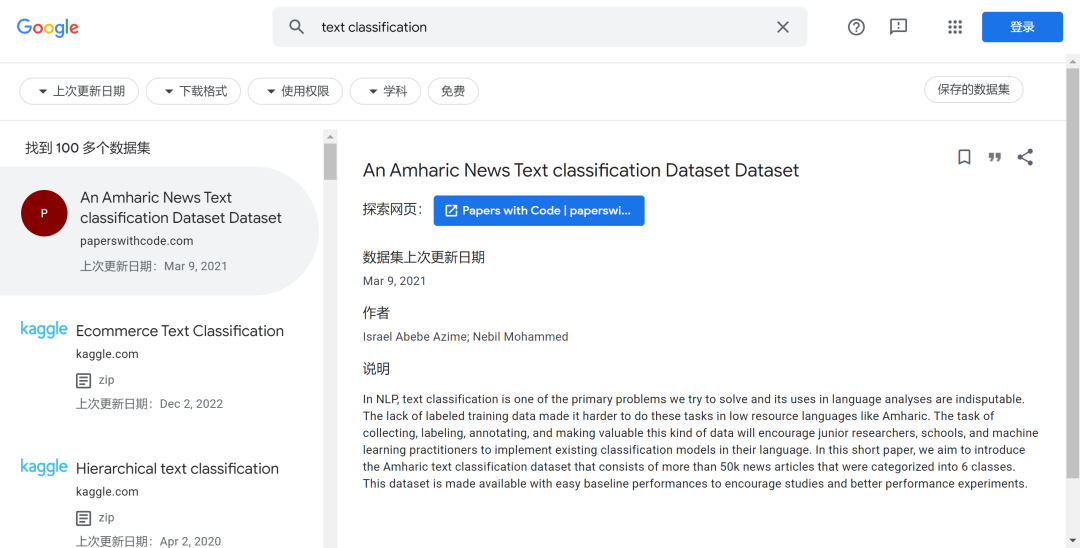Click the results list scrollbar thumb
The height and width of the screenshot is (548, 1080).
(x=330, y=161)
